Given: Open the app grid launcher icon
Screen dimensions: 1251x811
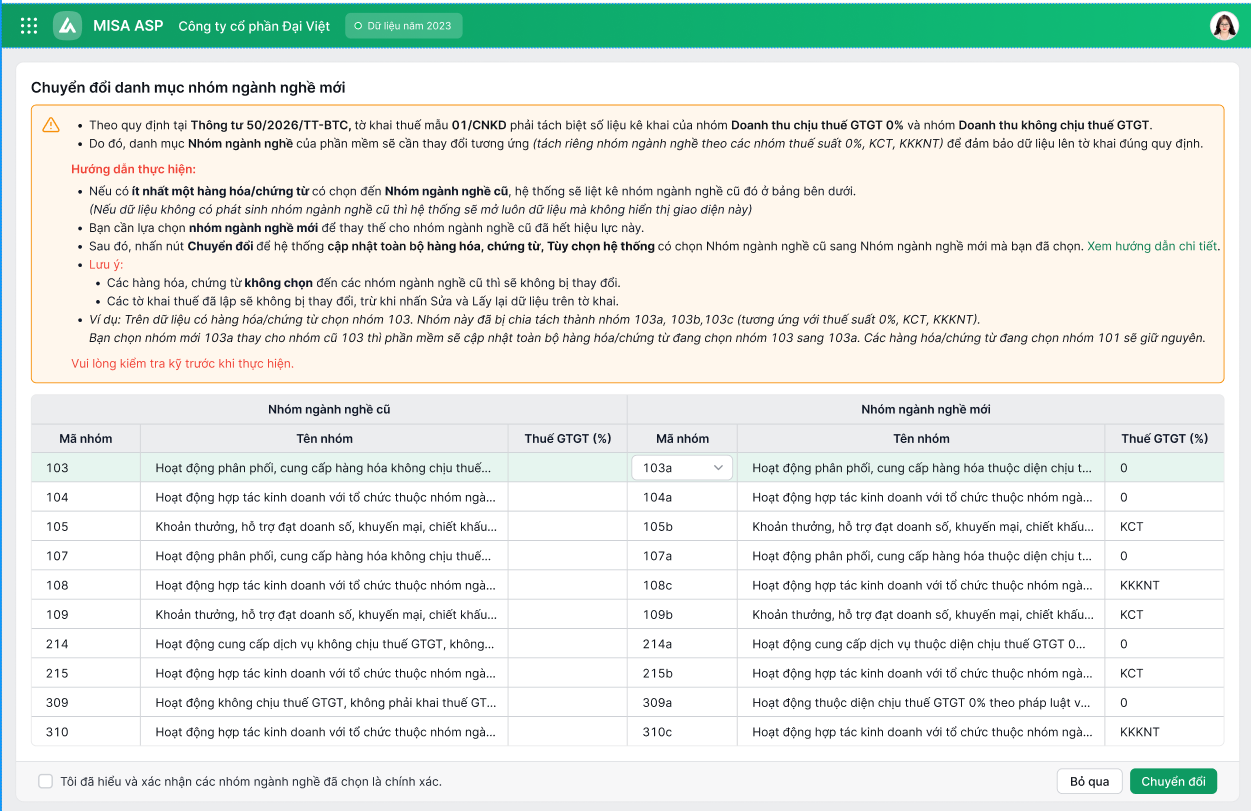Looking at the screenshot, I should tap(29, 26).
